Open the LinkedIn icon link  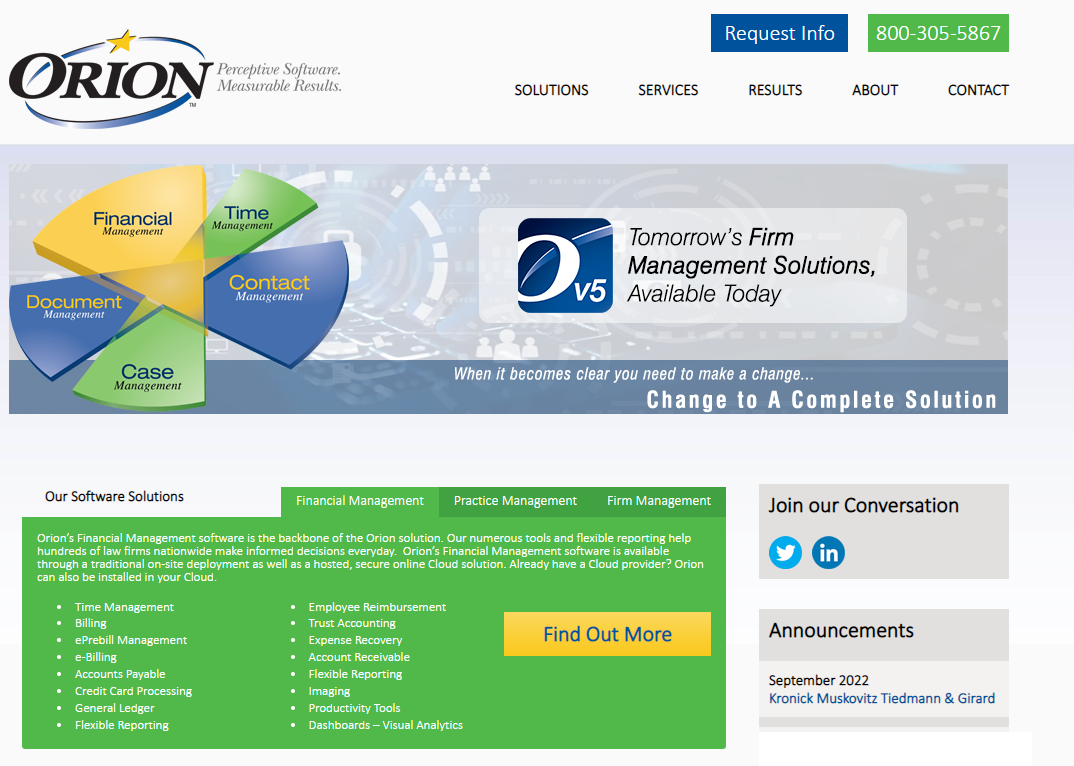[828, 552]
